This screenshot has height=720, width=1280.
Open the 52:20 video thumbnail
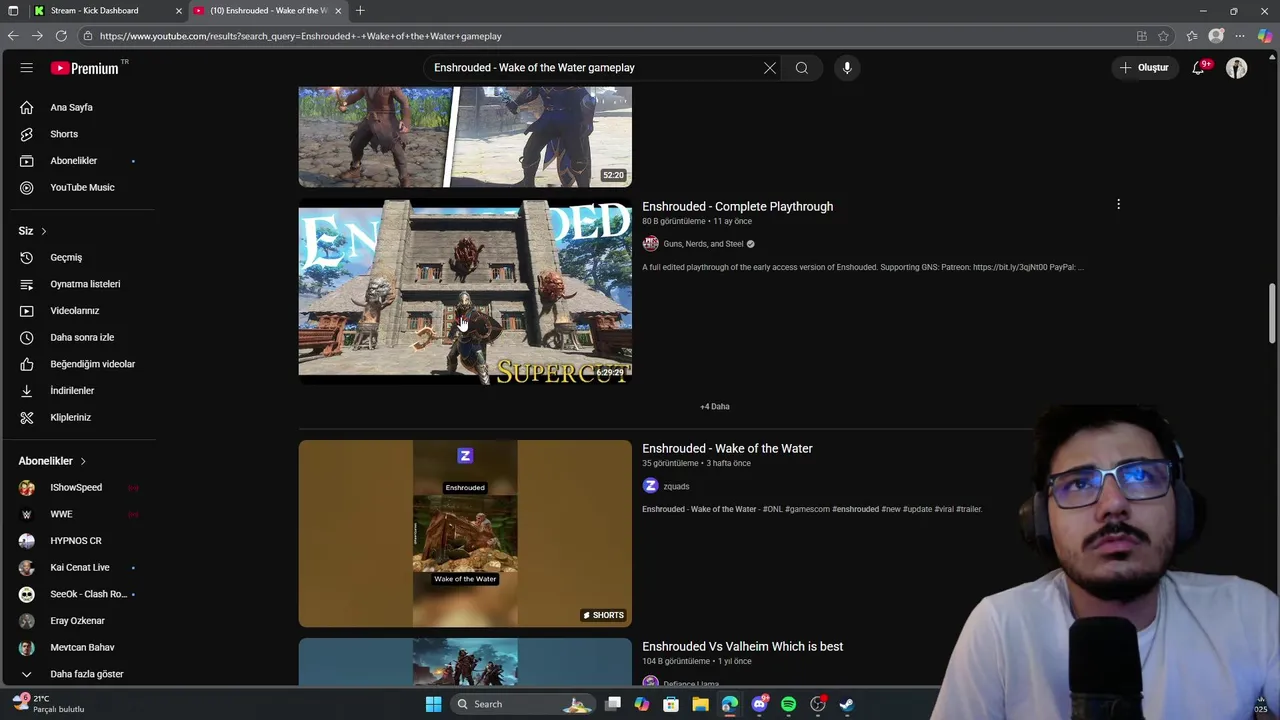(x=465, y=136)
